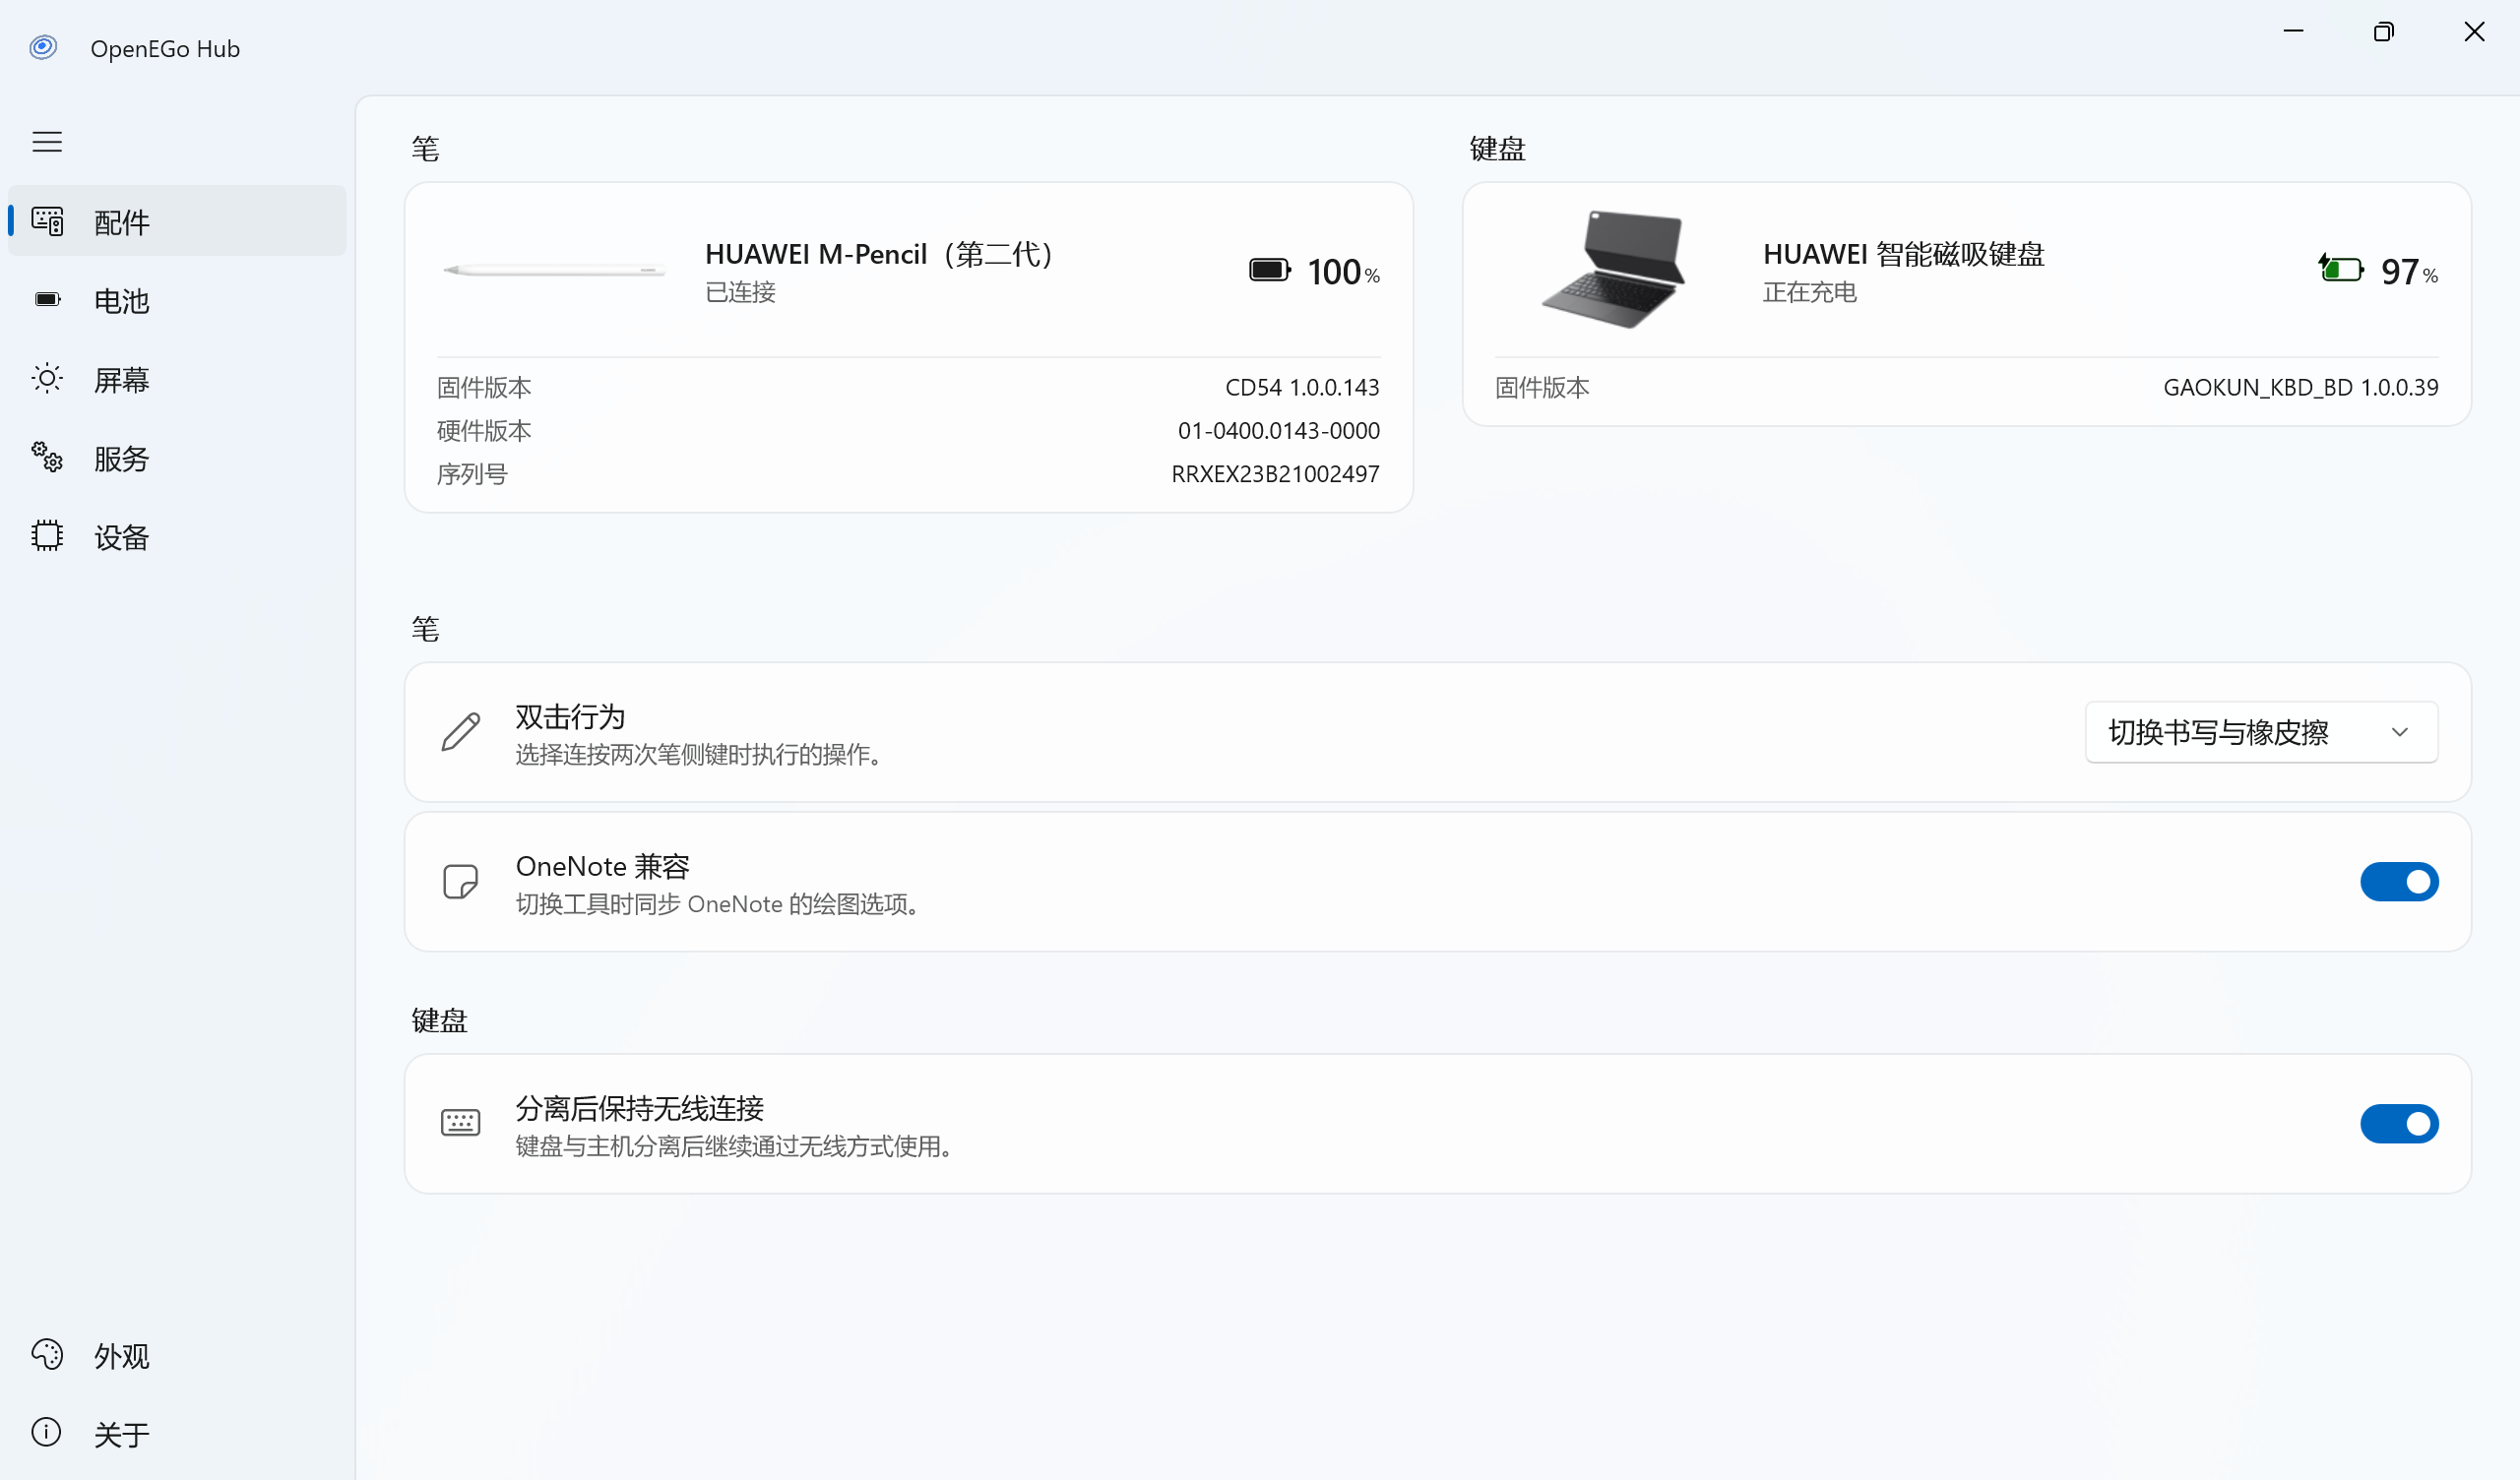2520x1480 pixels.
Task: Toggle the 分离后保持无线连接 switch
Action: (2399, 1124)
